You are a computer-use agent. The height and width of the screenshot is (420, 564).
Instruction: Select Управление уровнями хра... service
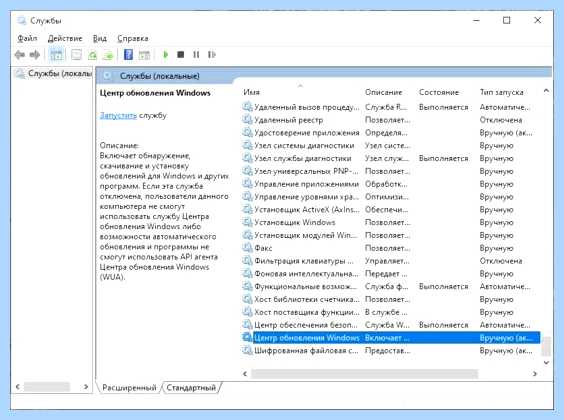[x=306, y=197]
